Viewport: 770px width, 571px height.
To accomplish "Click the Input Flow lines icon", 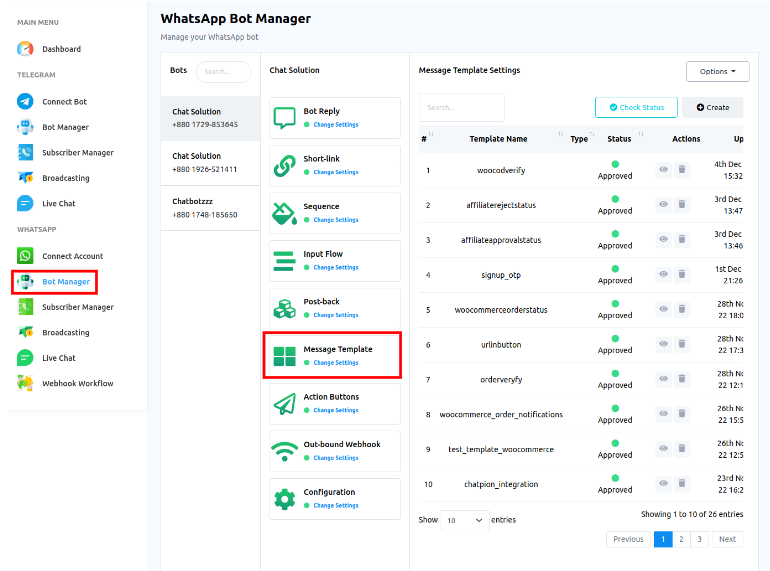I will pyautogui.click(x=285, y=261).
